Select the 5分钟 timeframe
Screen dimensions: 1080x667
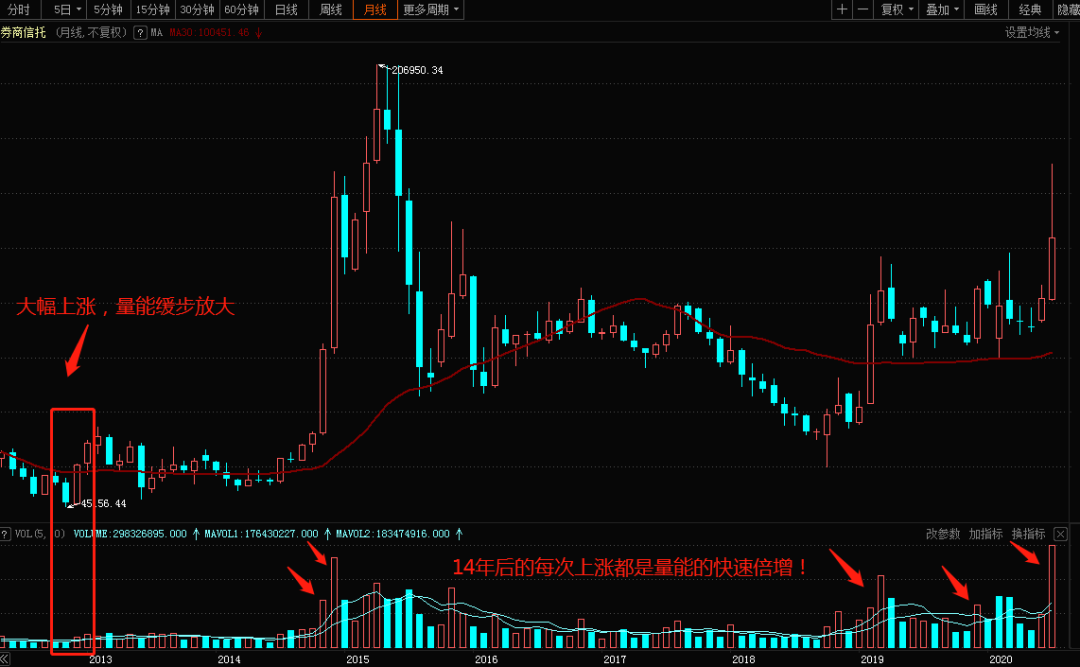point(108,10)
